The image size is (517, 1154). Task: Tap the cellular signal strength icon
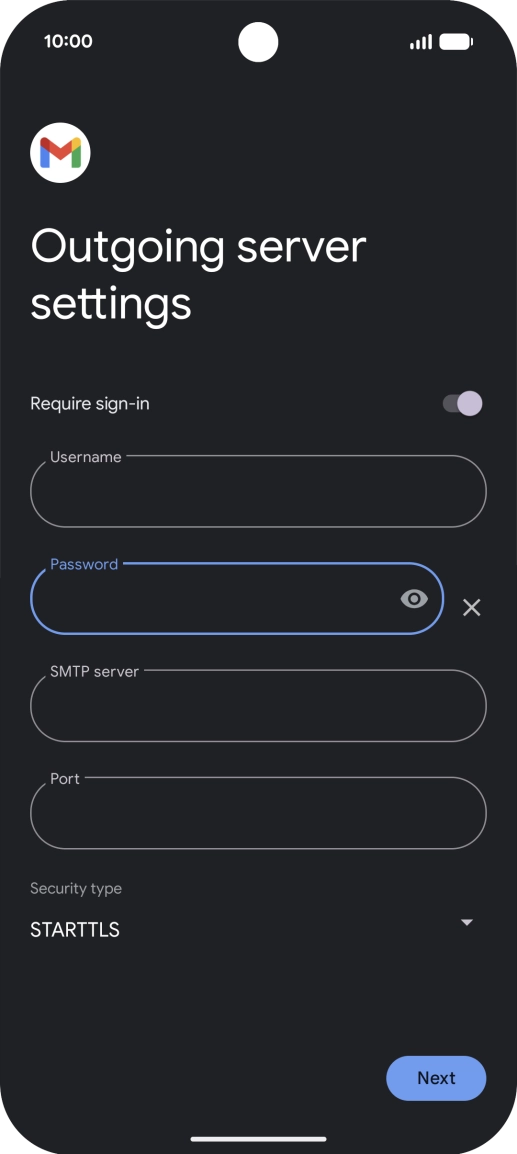[x=421, y=43]
